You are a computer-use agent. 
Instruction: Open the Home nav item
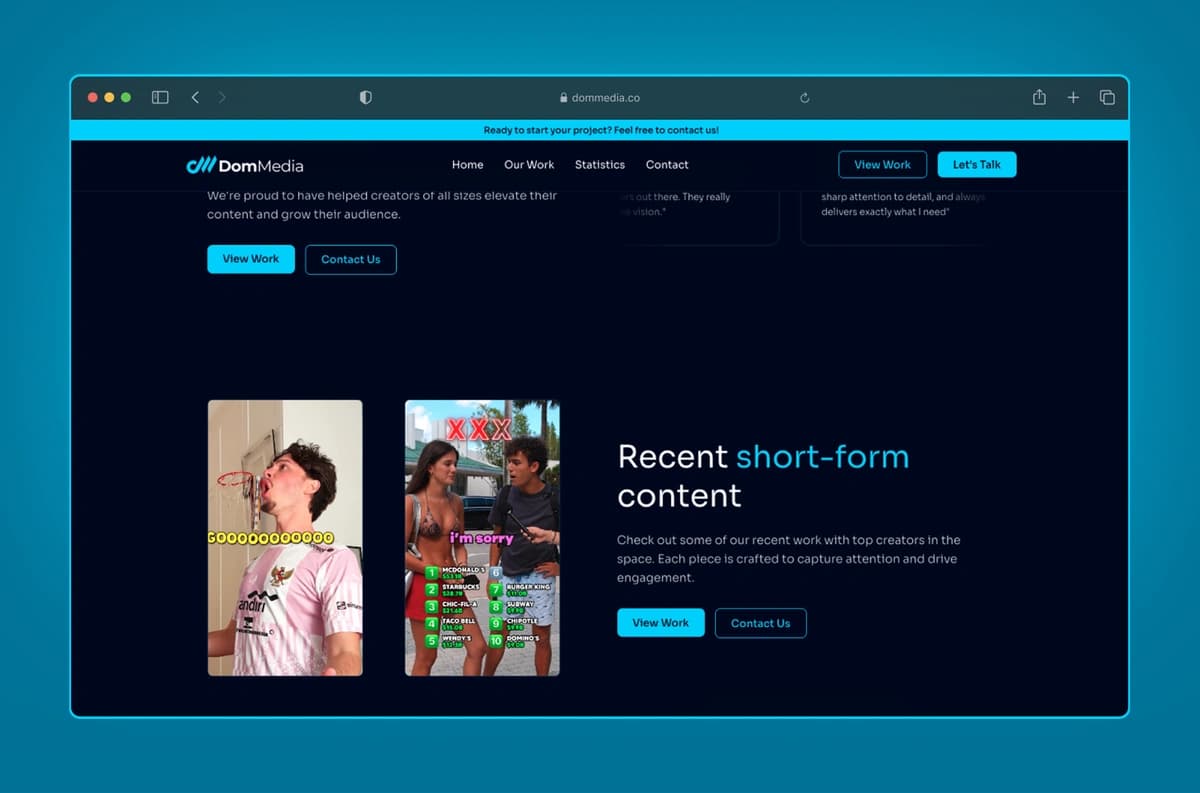click(x=467, y=165)
